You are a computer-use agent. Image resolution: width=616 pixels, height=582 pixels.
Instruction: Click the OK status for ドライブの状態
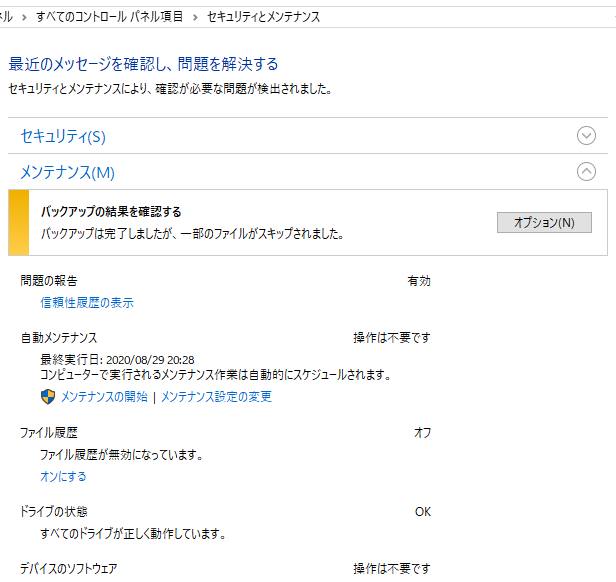point(422,512)
